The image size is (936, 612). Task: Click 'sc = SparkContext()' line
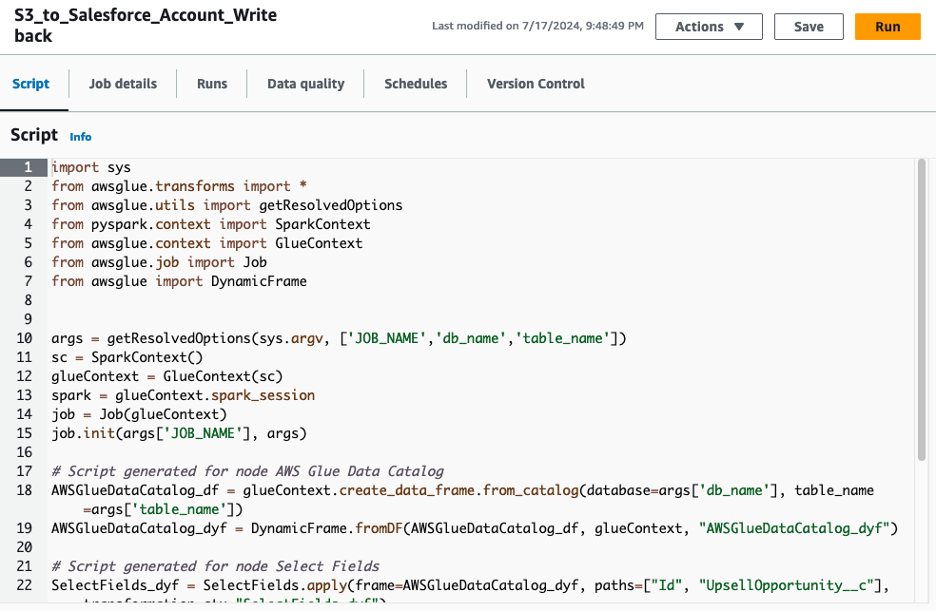coord(127,358)
